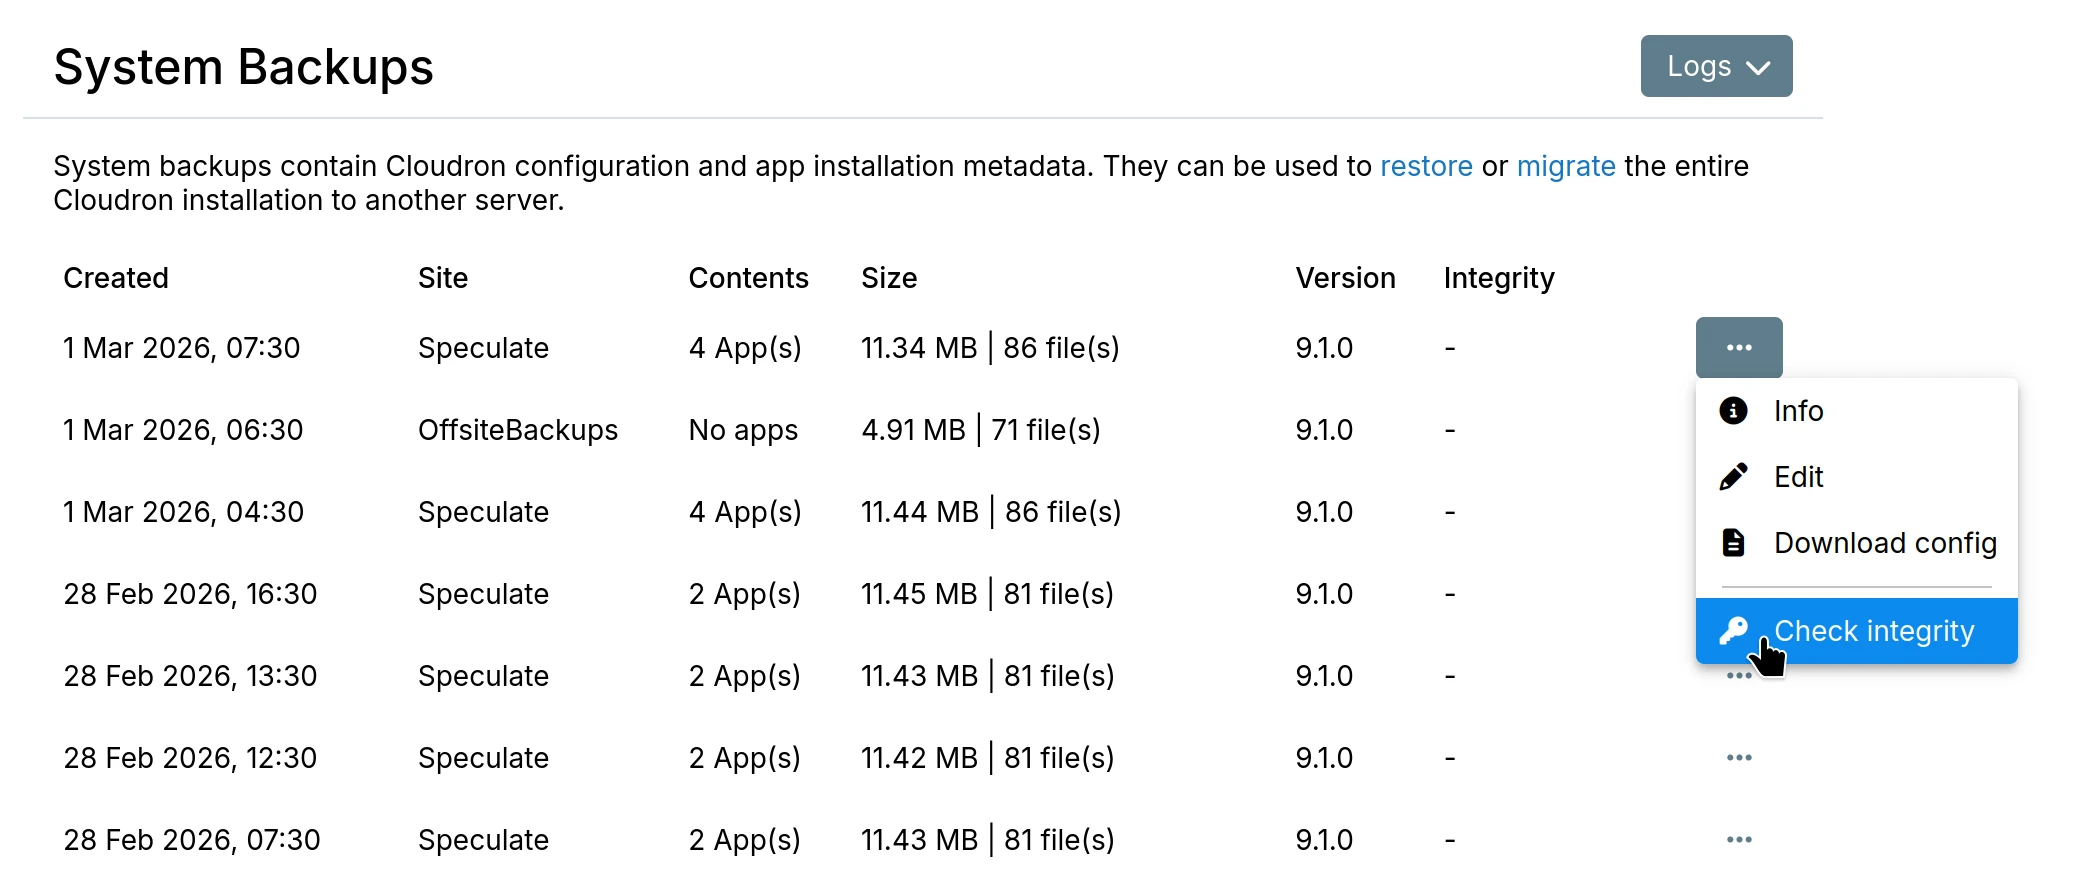This screenshot has height=882, width=2078.
Task: Click the Integrity column header
Action: 1498,278
